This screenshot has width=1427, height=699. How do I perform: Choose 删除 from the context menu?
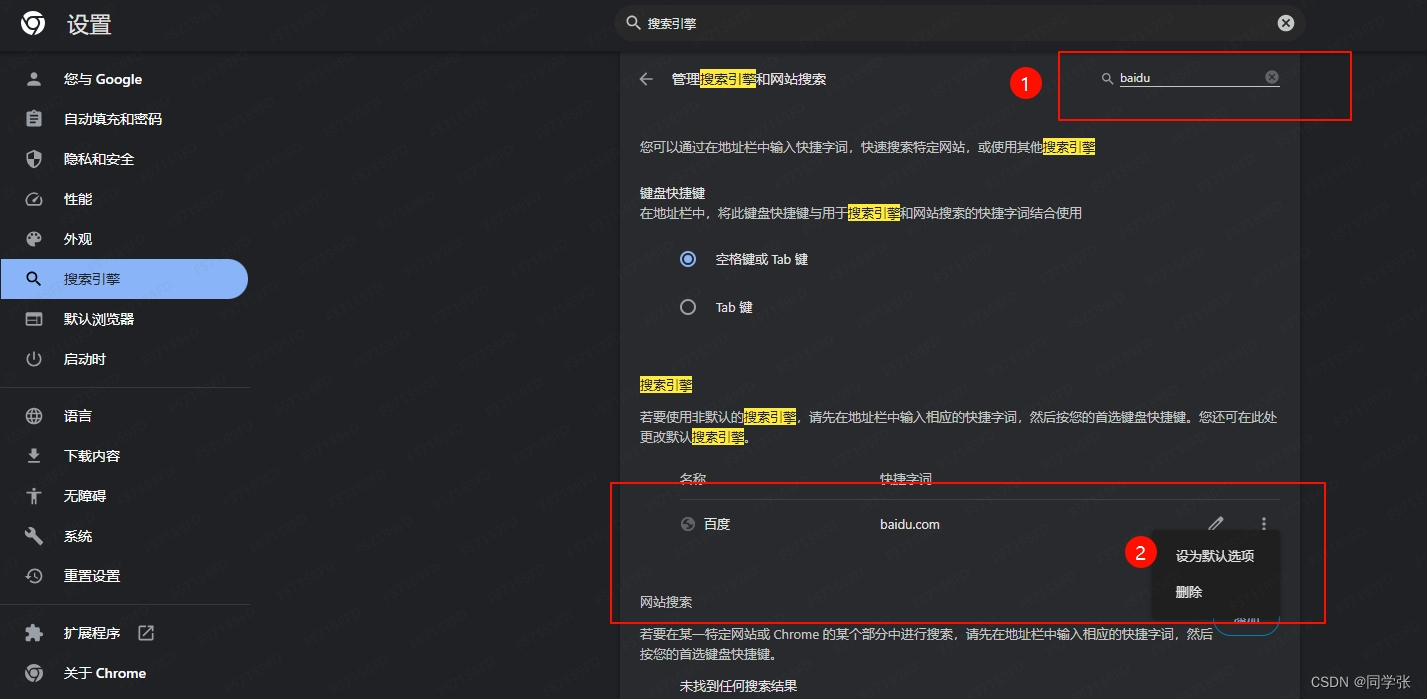click(1189, 592)
